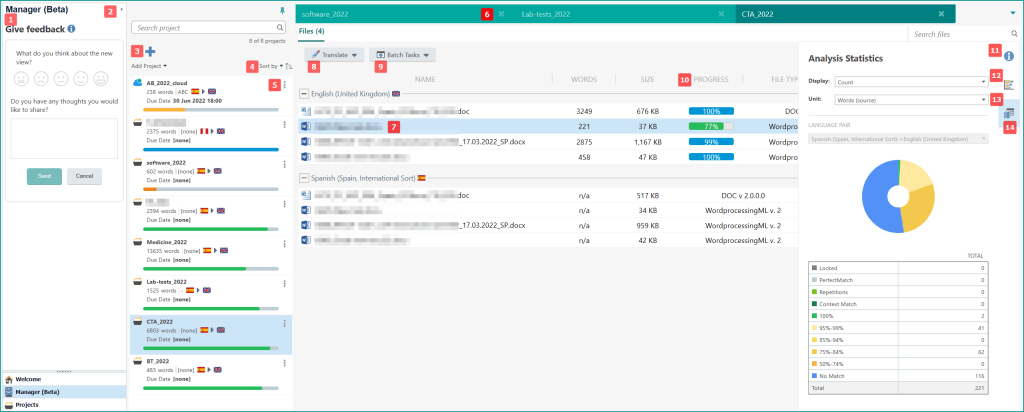1024x412 pixels.
Task: Collapse the English (United Kingdom) file group
Action: [303, 93]
